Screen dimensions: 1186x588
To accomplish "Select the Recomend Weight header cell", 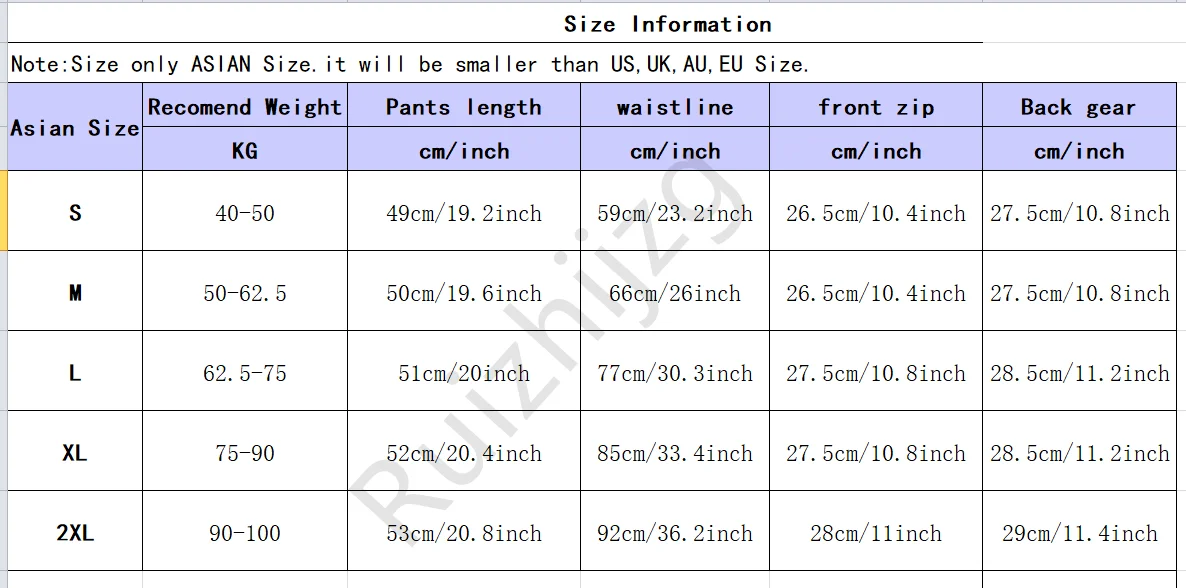I will click(245, 107).
